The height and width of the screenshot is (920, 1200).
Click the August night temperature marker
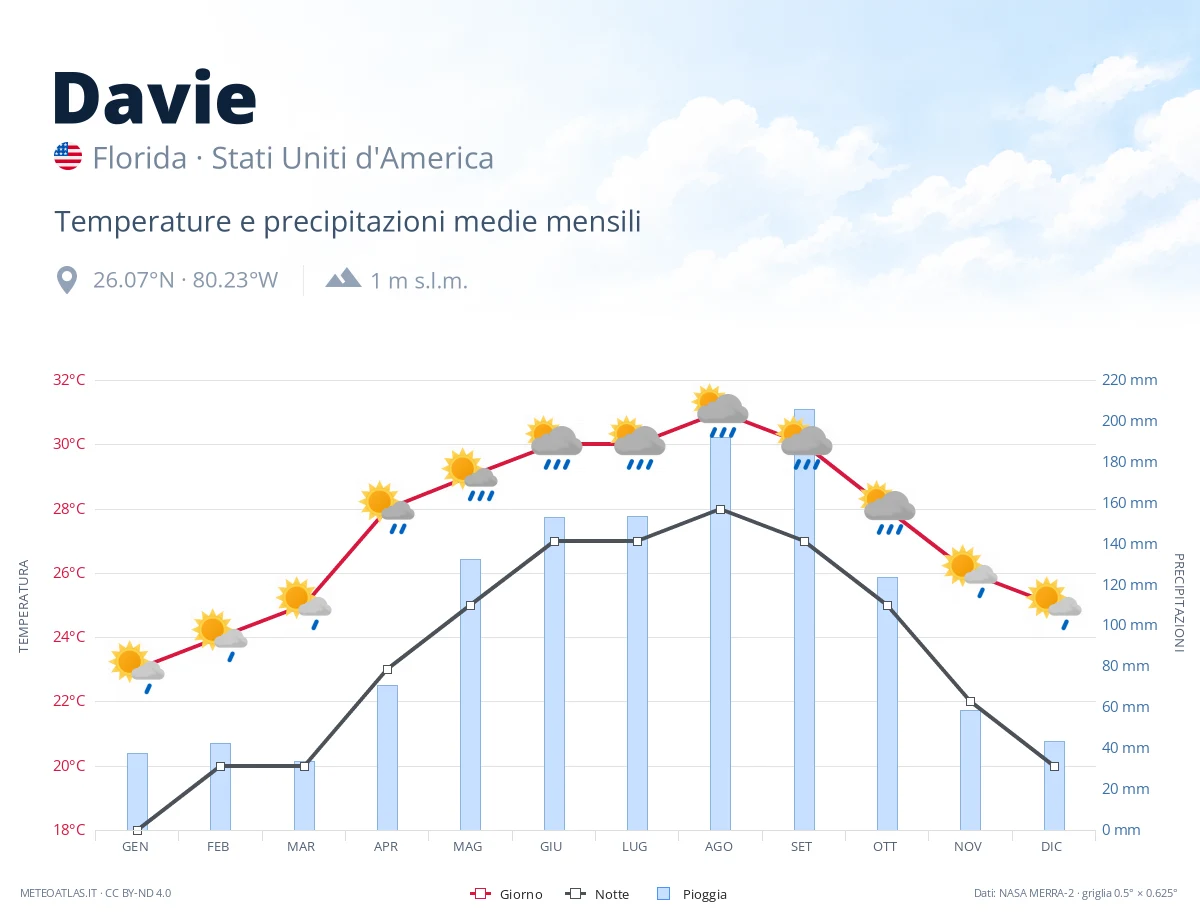pyautogui.click(x=720, y=509)
